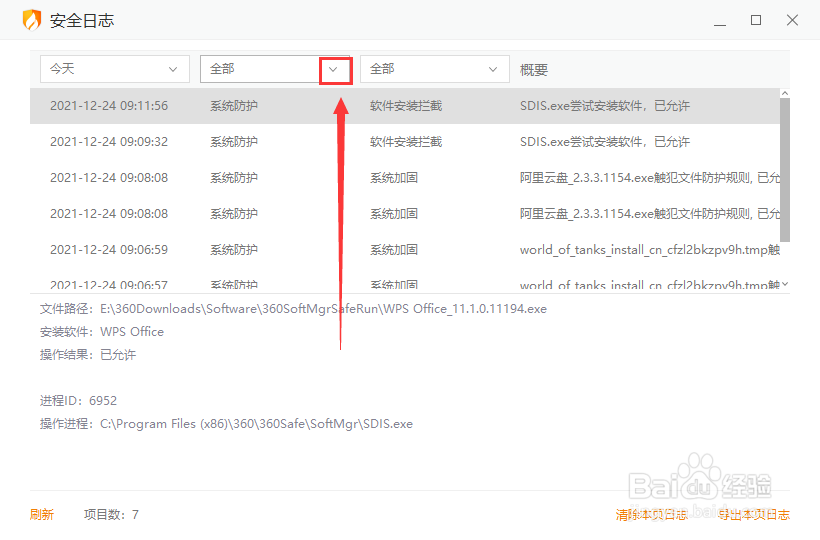Click 导出本页日志 link
The width and height of the screenshot is (820, 540).
tap(754, 514)
